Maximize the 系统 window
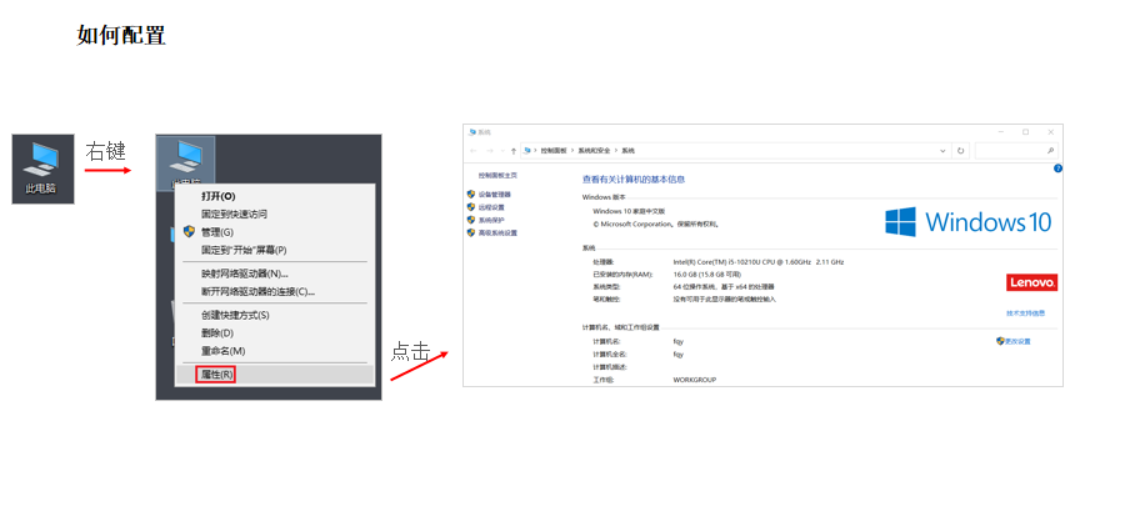The width and height of the screenshot is (1139, 514). click(1026, 132)
